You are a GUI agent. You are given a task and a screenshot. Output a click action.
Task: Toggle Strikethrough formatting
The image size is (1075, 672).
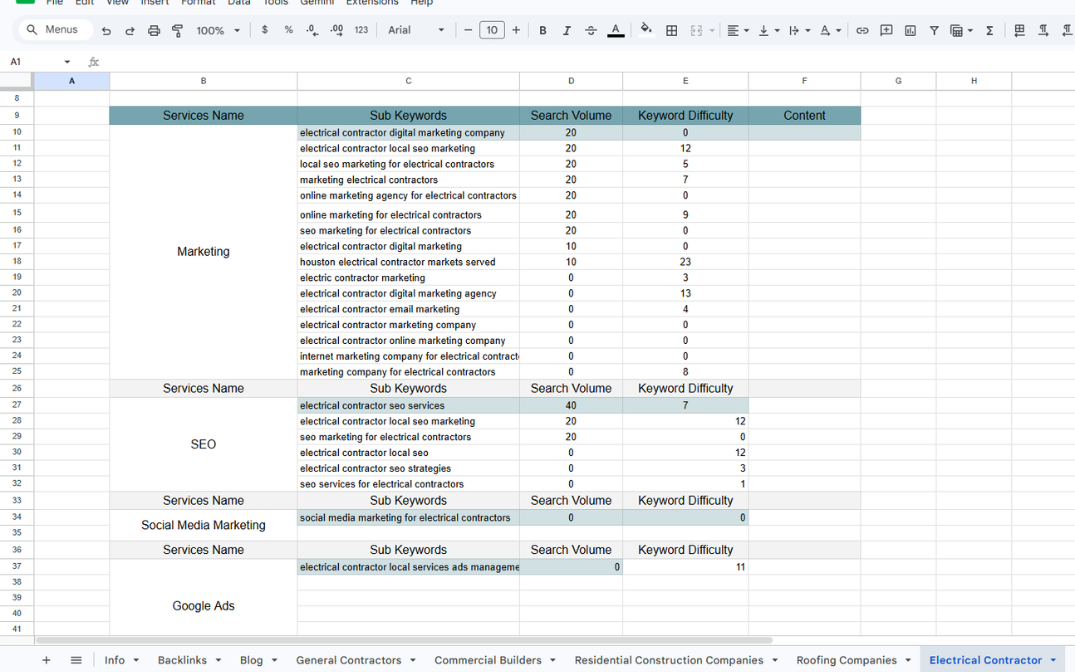[x=591, y=31]
